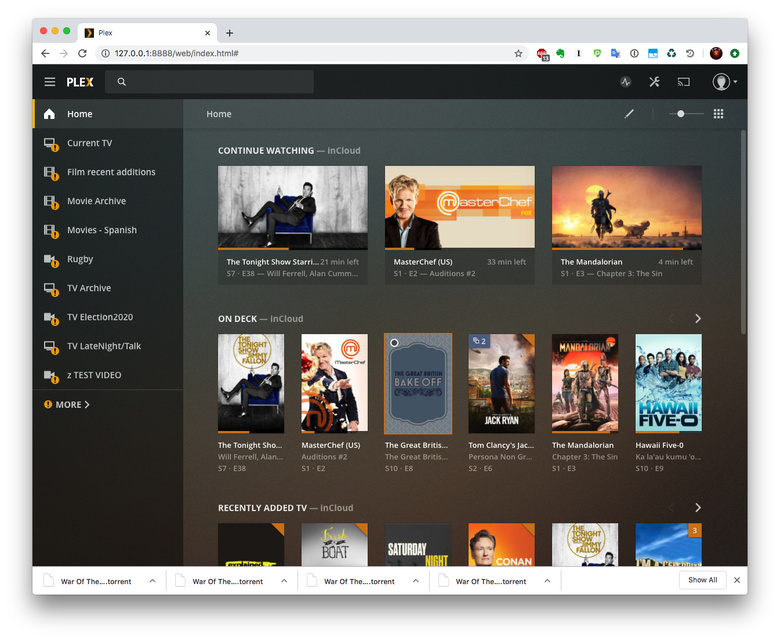780x641 pixels.
Task: Click Show All downloads button
Action: click(x=702, y=580)
